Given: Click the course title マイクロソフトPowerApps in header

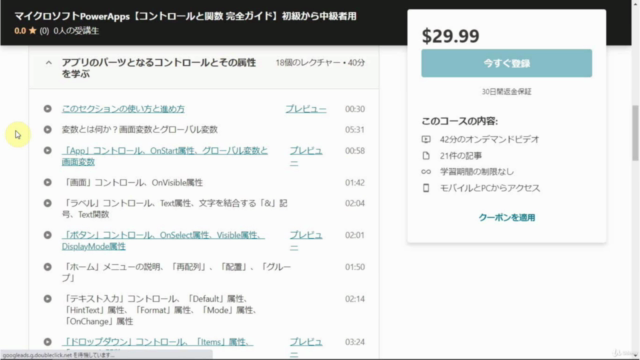Looking at the screenshot, I should (x=186, y=16).
